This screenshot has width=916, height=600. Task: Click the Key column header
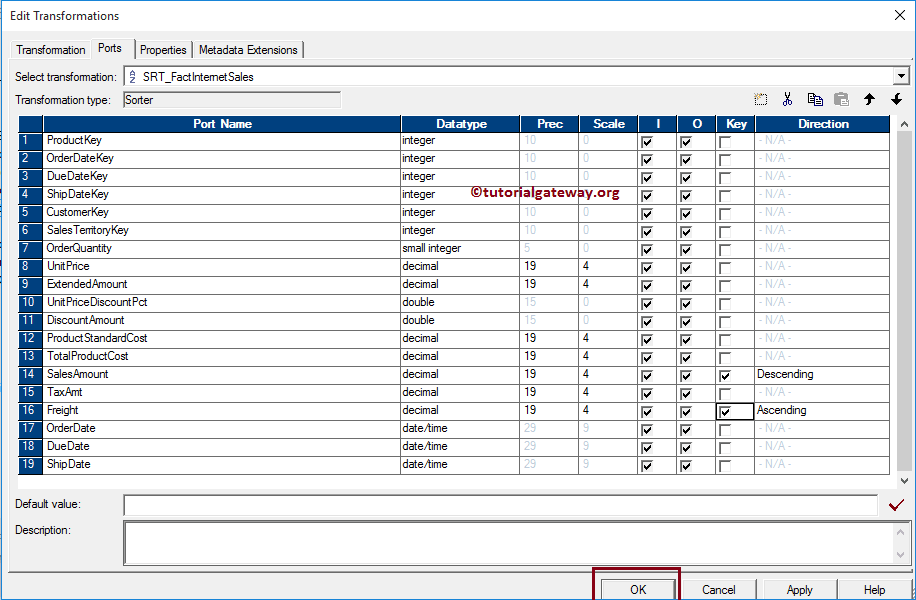click(735, 124)
